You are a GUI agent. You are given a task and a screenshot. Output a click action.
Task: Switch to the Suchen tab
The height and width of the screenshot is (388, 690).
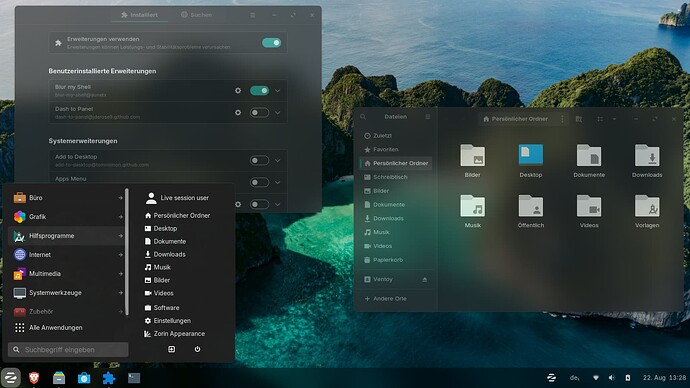click(196, 15)
